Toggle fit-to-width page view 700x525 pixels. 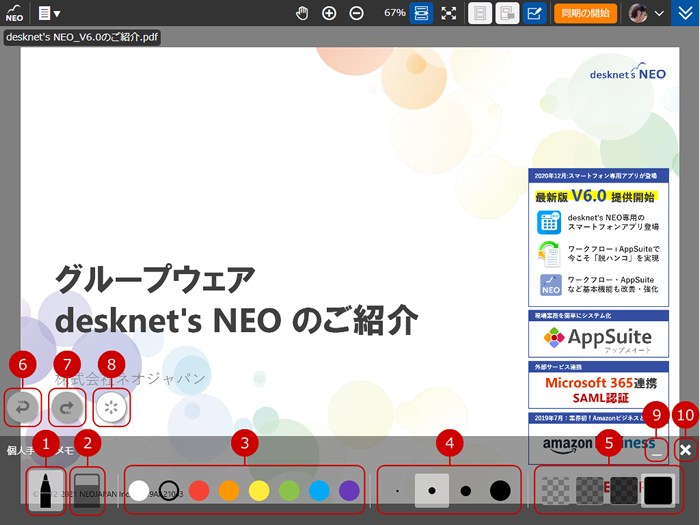pyautogui.click(x=421, y=13)
